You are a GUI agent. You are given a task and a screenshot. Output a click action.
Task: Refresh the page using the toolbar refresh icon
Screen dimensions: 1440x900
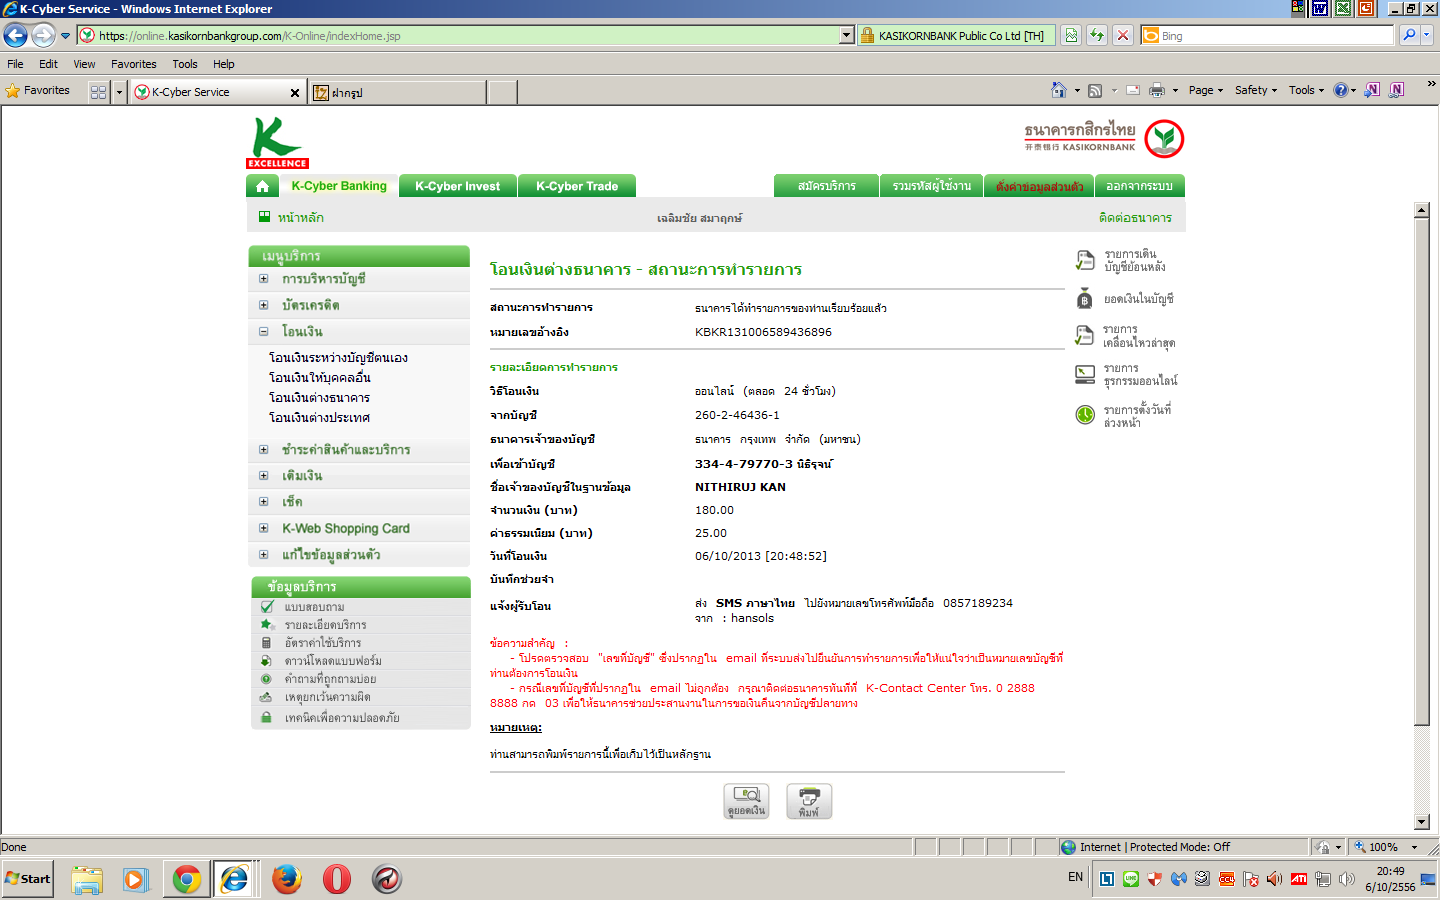1097,35
